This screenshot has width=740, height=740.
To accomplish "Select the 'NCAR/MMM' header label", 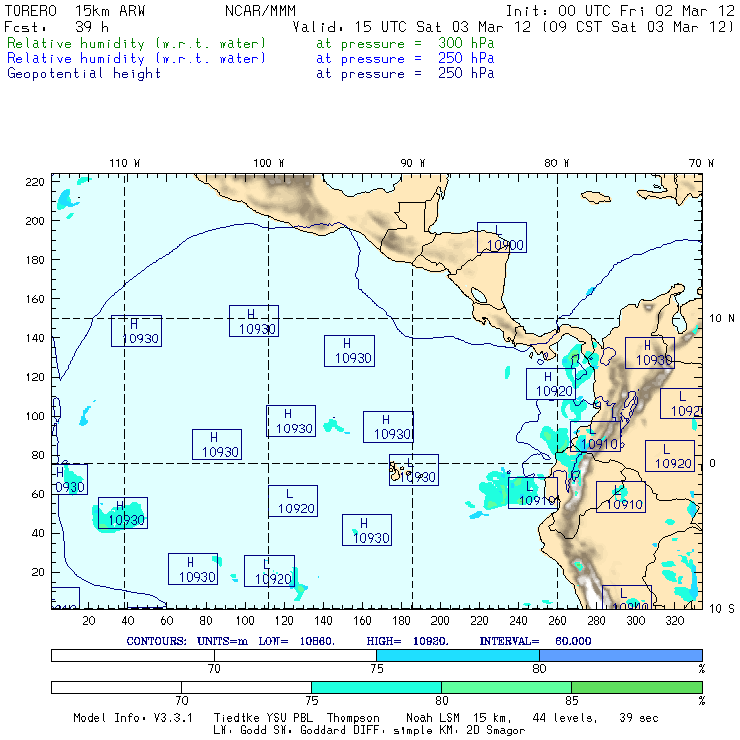I will click(x=261, y=11).
